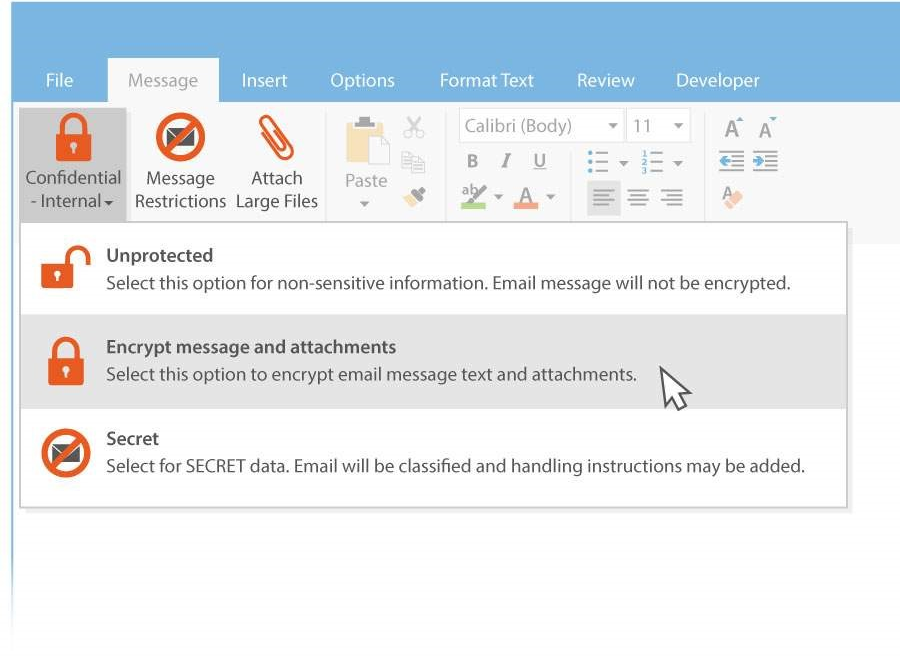Click the Grow Font icon

coord(732,128)
